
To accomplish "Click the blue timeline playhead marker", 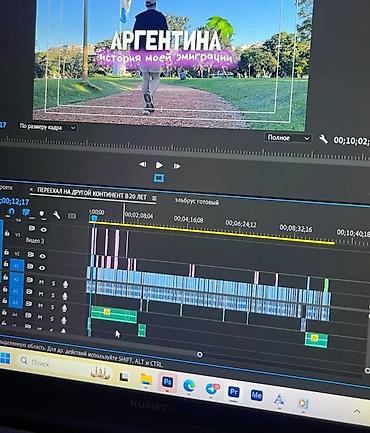I will click(x=94, y=218).
